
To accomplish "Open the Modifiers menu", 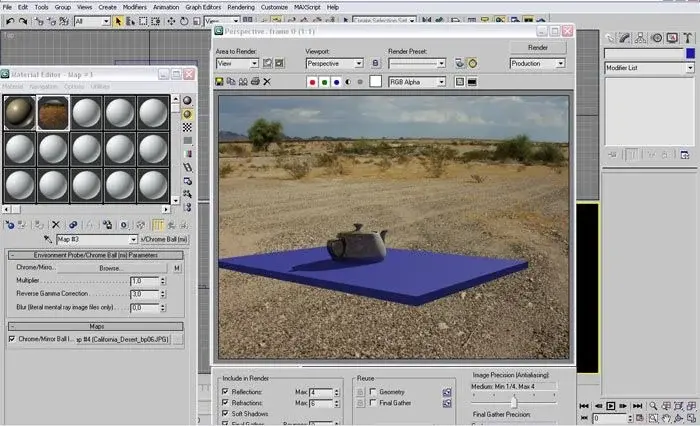I will pos(135,7).
